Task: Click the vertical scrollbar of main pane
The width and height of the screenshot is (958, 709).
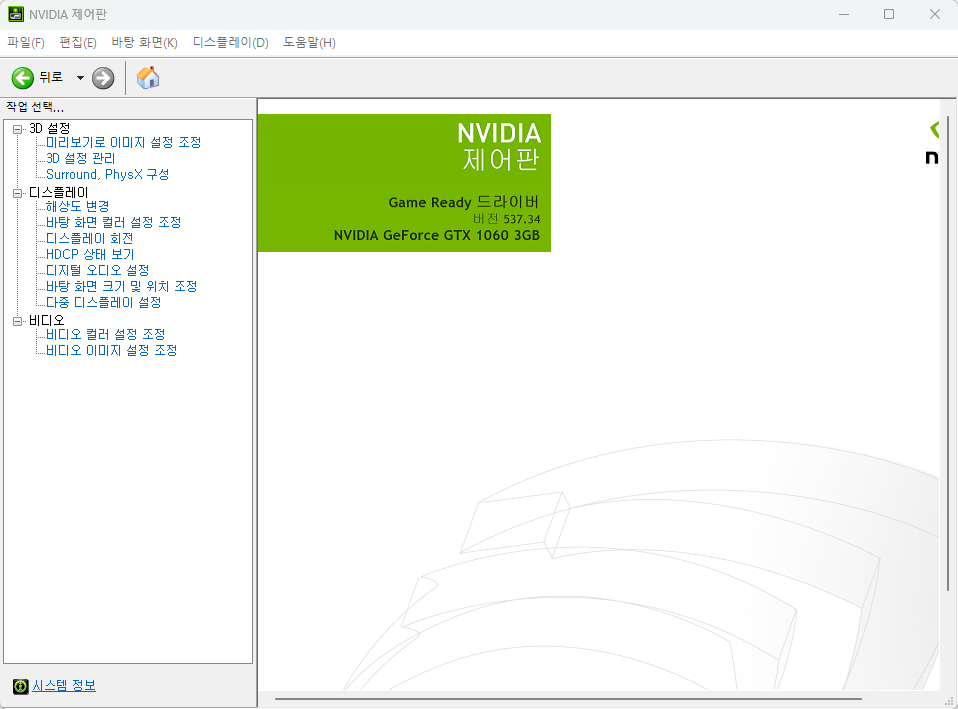Action: coord(948,353)
